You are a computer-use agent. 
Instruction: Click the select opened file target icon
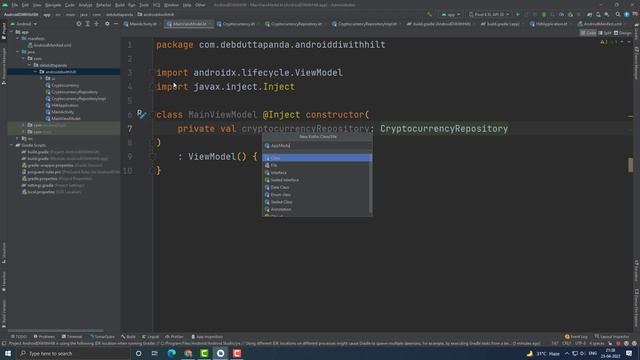(x=79, y=24)
